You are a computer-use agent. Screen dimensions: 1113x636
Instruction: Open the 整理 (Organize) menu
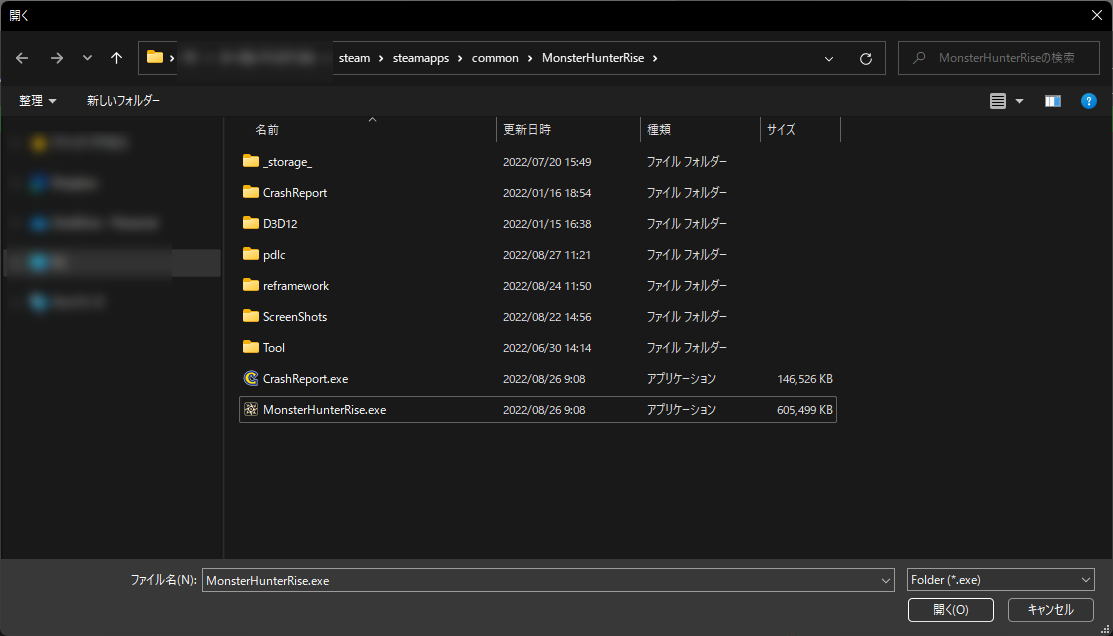(38, 101)
